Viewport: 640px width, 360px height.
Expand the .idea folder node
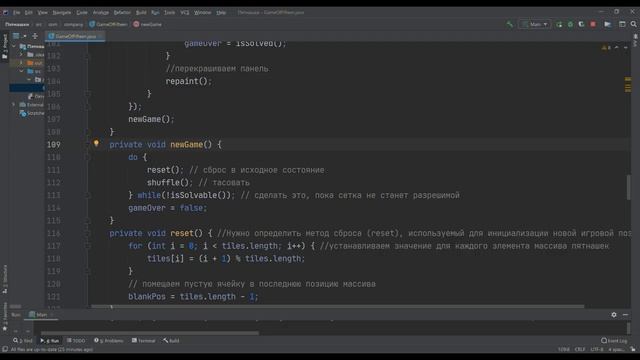pos(22,55)
